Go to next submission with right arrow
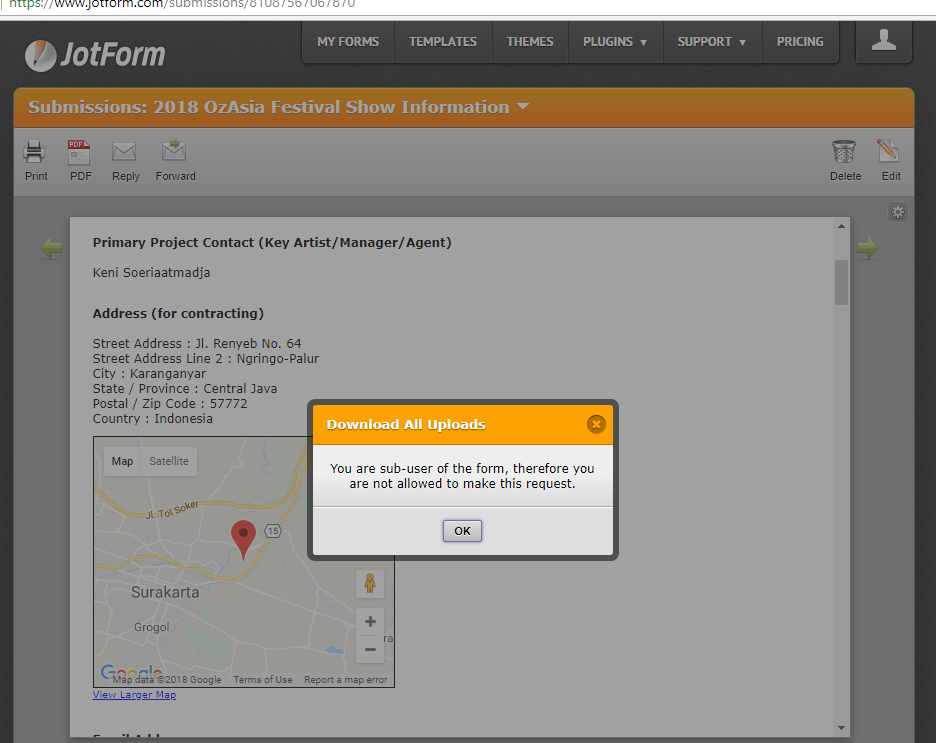936x743 pixels. [867, 248]
